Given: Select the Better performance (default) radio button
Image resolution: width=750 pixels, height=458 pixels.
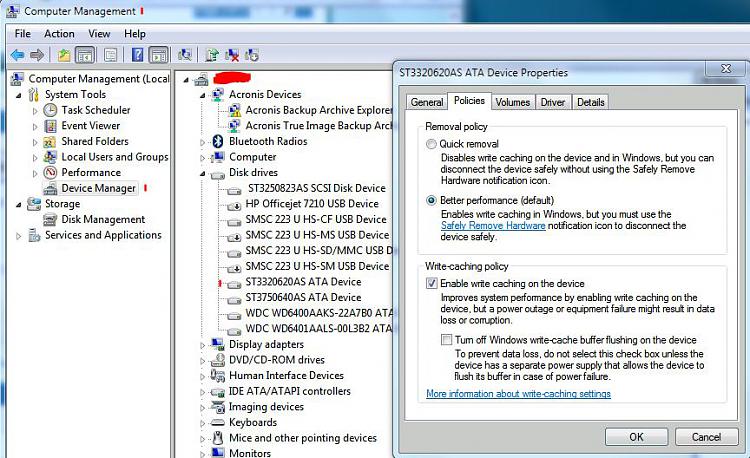Looking at the screenshot, I should coord(431,200).
